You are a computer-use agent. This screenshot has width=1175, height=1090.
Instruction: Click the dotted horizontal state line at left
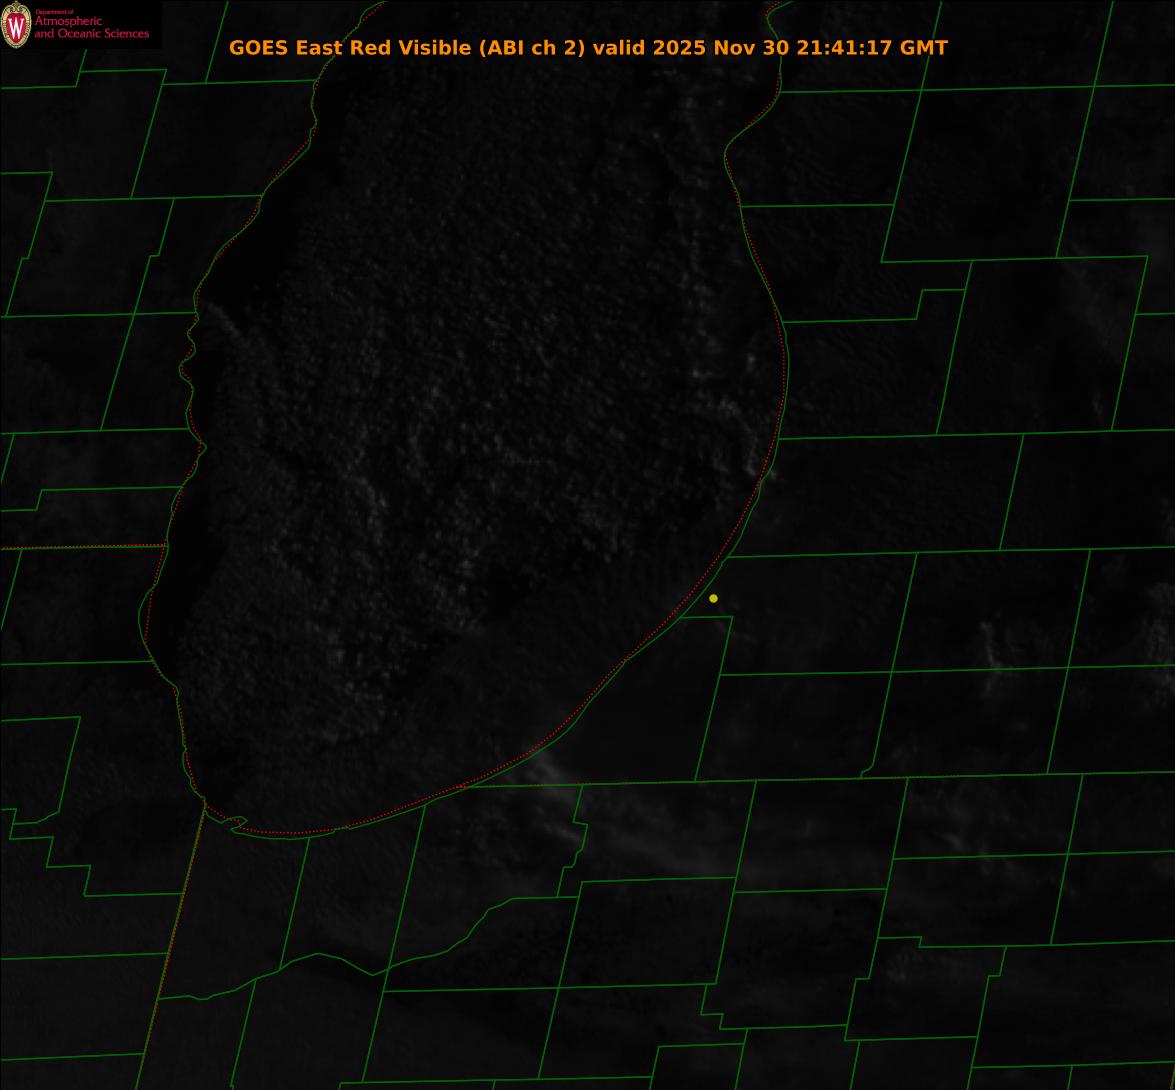click(80, 547)
